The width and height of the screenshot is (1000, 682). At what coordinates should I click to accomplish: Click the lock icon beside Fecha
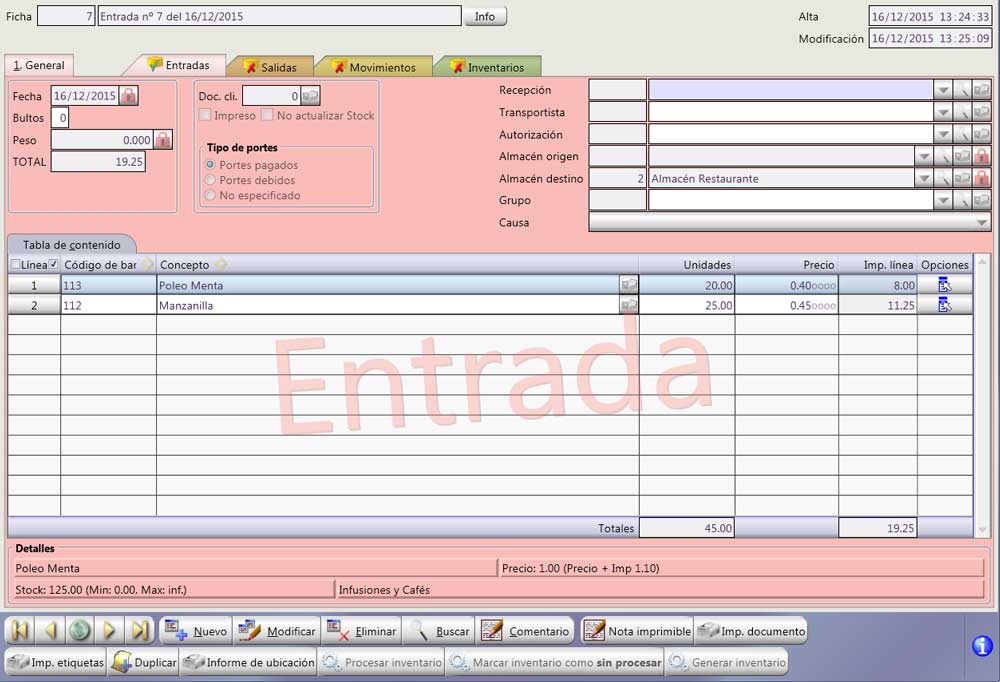[129, 96]
